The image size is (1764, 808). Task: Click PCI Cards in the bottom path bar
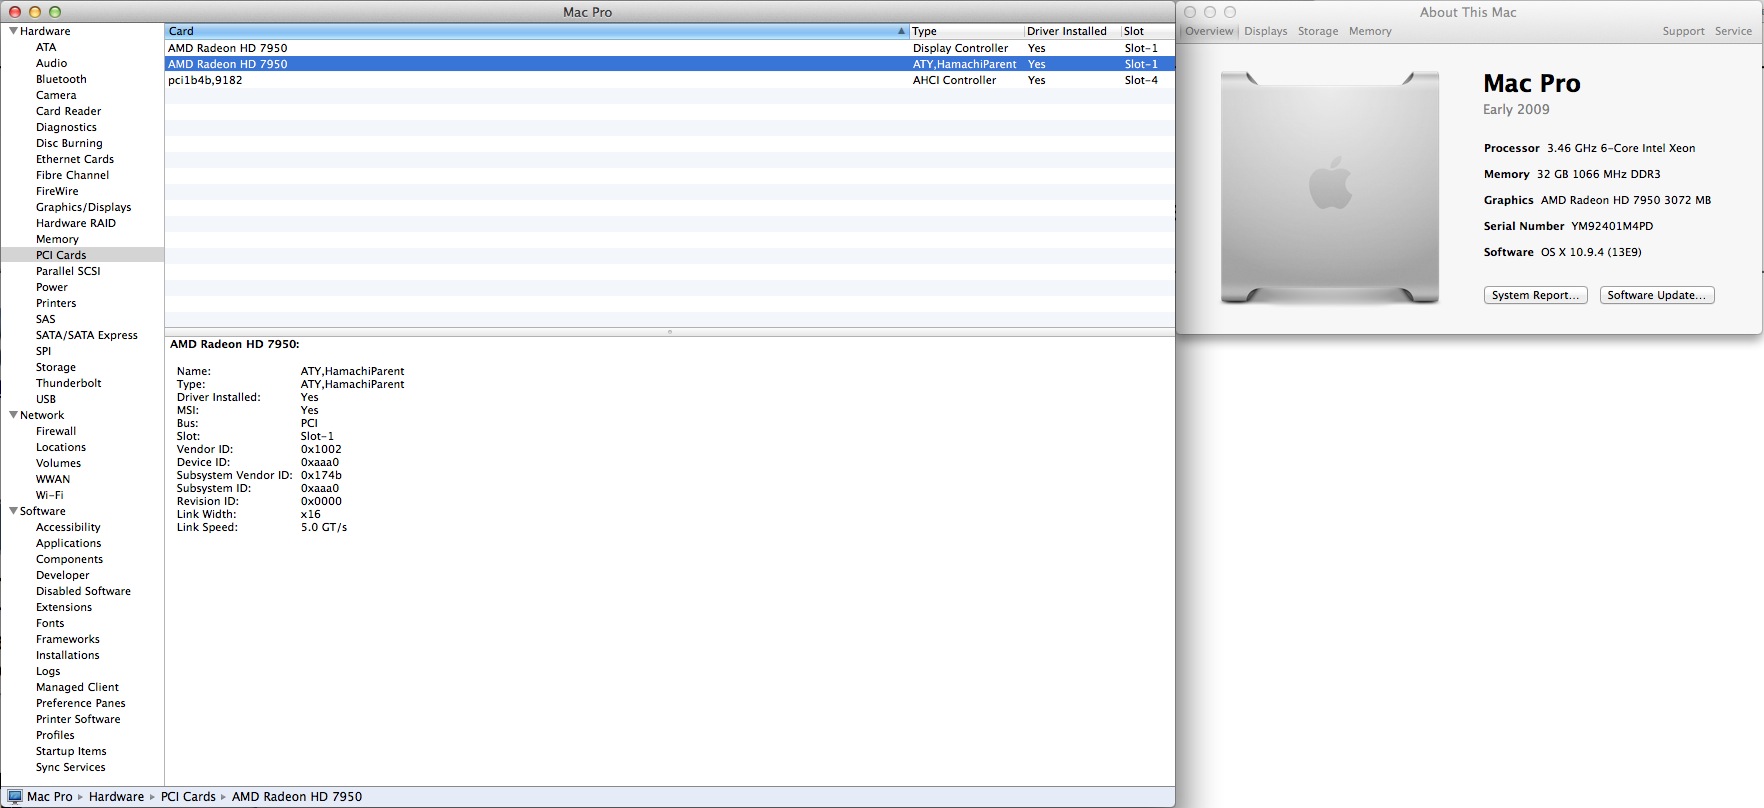(x=188, y=797)
